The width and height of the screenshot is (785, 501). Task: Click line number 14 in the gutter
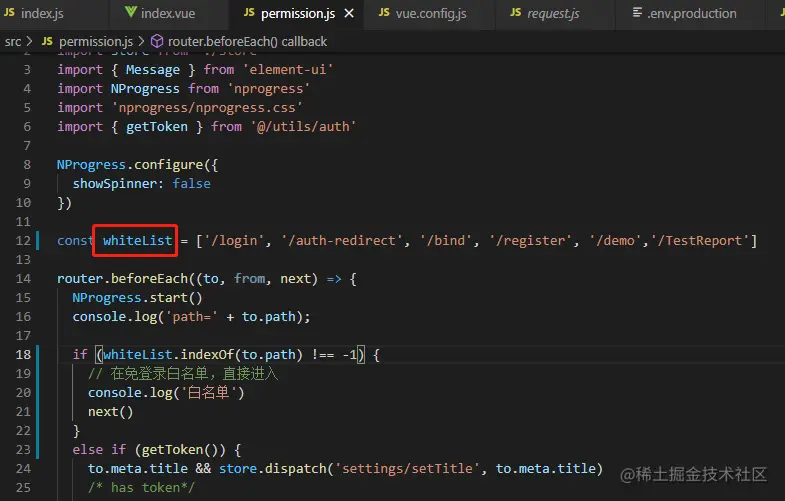click(23, 279)
